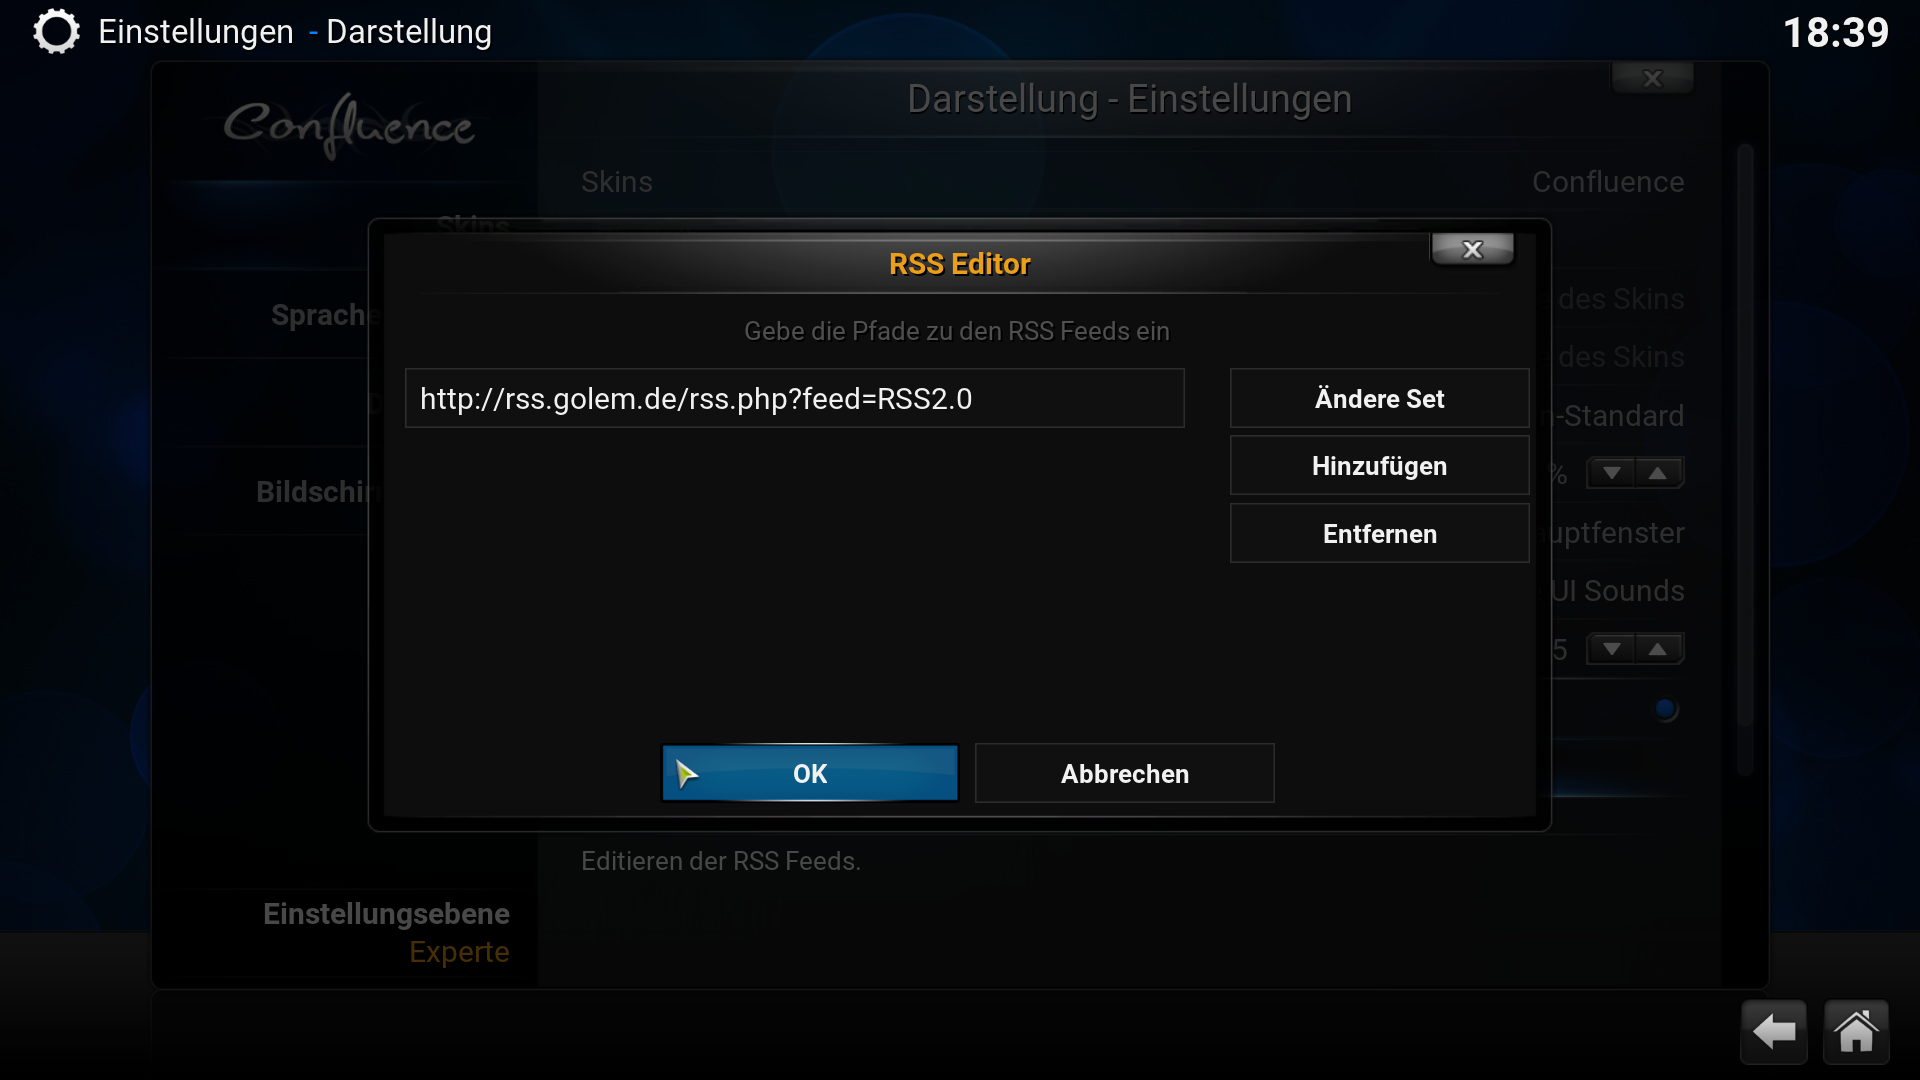
Task: Confirm the RSS feed with OK
Action: 810,773
